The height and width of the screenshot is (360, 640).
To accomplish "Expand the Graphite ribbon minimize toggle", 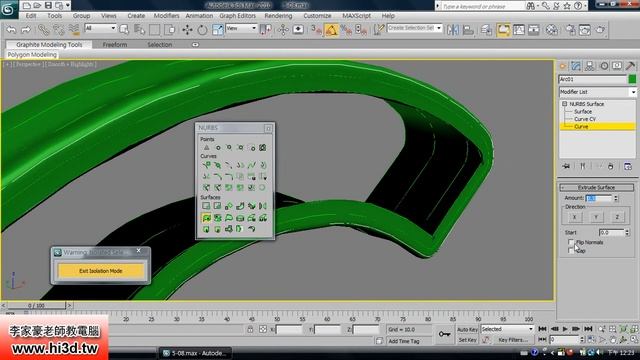I will pyautogui.click(x=195, y=44).
